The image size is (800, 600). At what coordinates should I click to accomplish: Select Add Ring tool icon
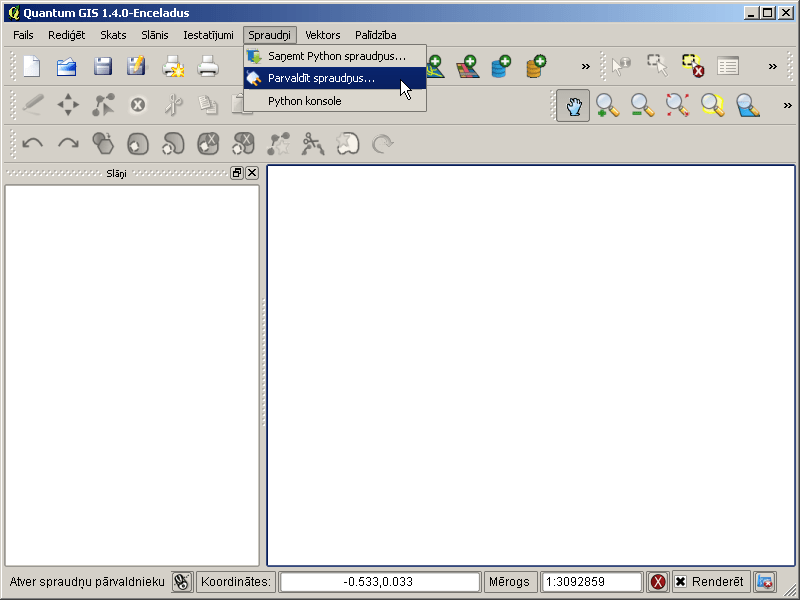pyautogui.click(x=138, y=144)
